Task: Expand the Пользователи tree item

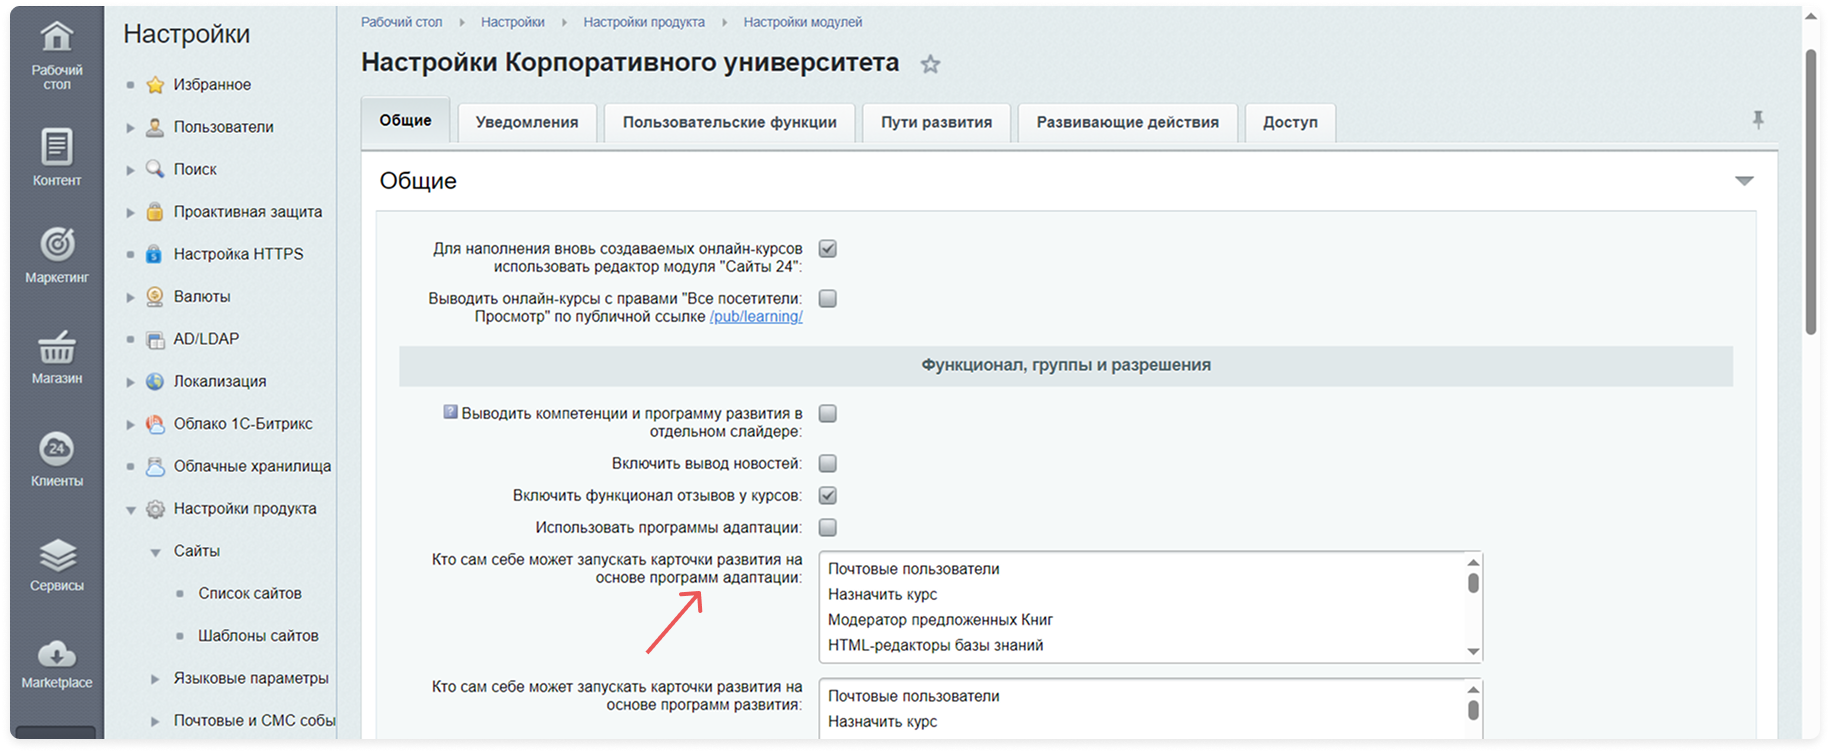Action: coord(130,128)
